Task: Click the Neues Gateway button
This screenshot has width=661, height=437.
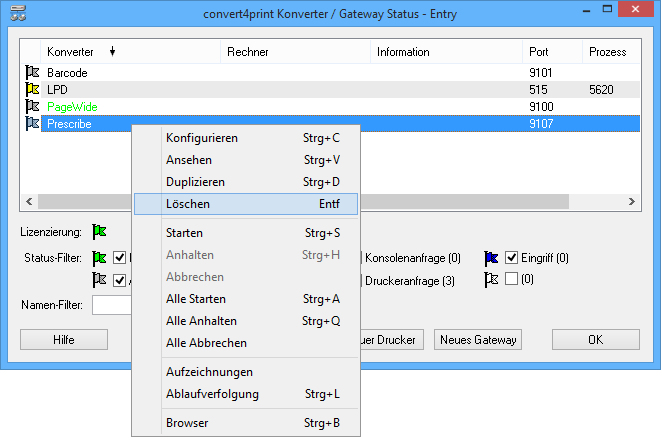Action: (478, 340)
